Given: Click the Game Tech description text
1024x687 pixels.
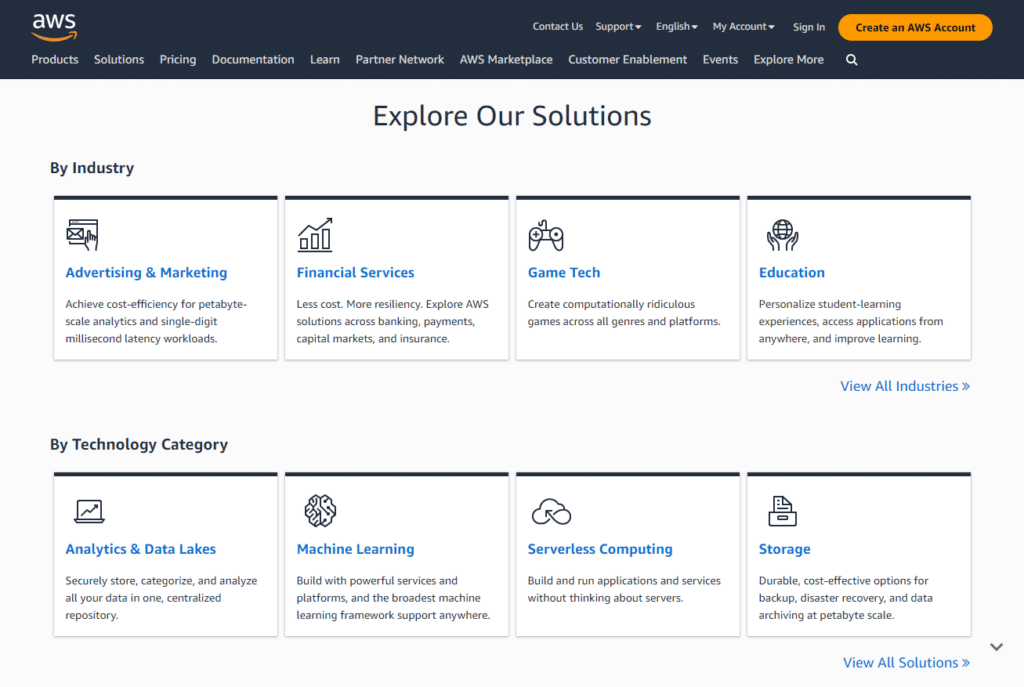Looking at the screenshot, I should coord(624,313).
